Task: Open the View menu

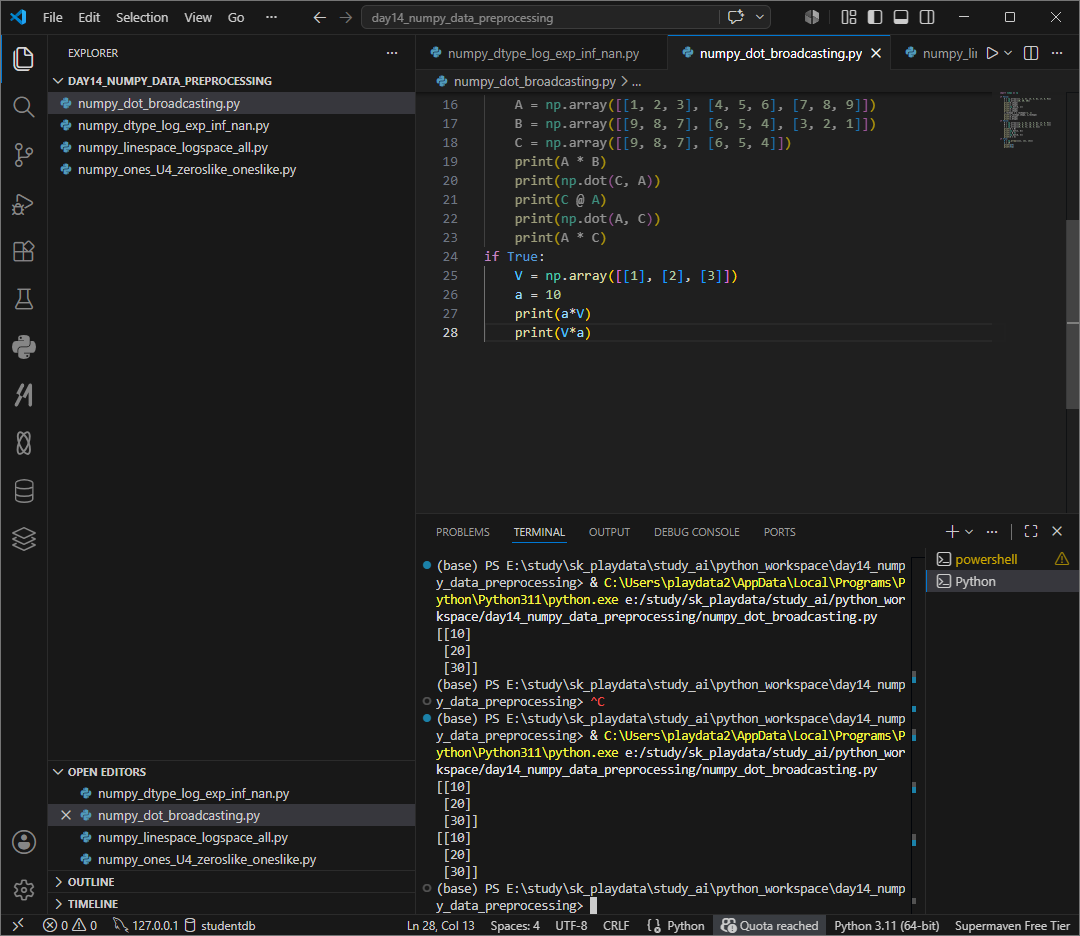Action: pyautogui.click(x=198, y=17)
